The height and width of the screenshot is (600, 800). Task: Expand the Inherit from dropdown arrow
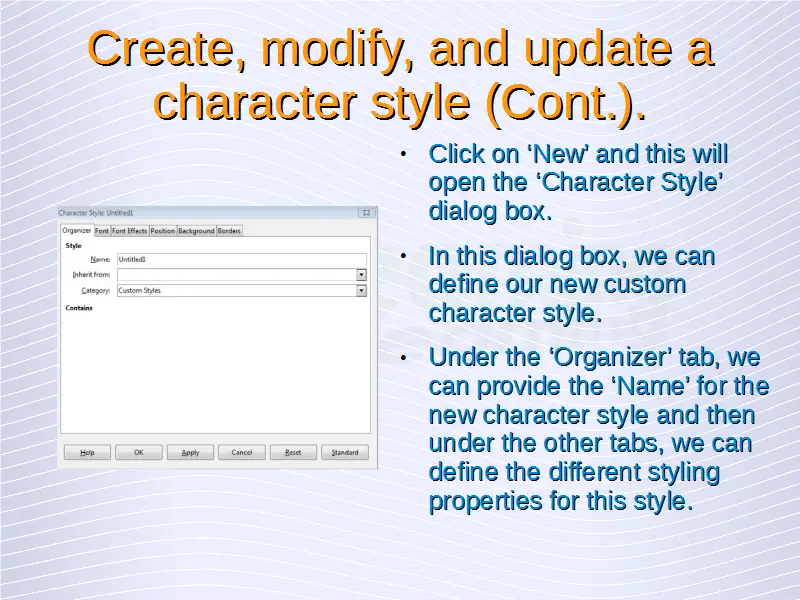pyautogui.click(x=361, y=274)
